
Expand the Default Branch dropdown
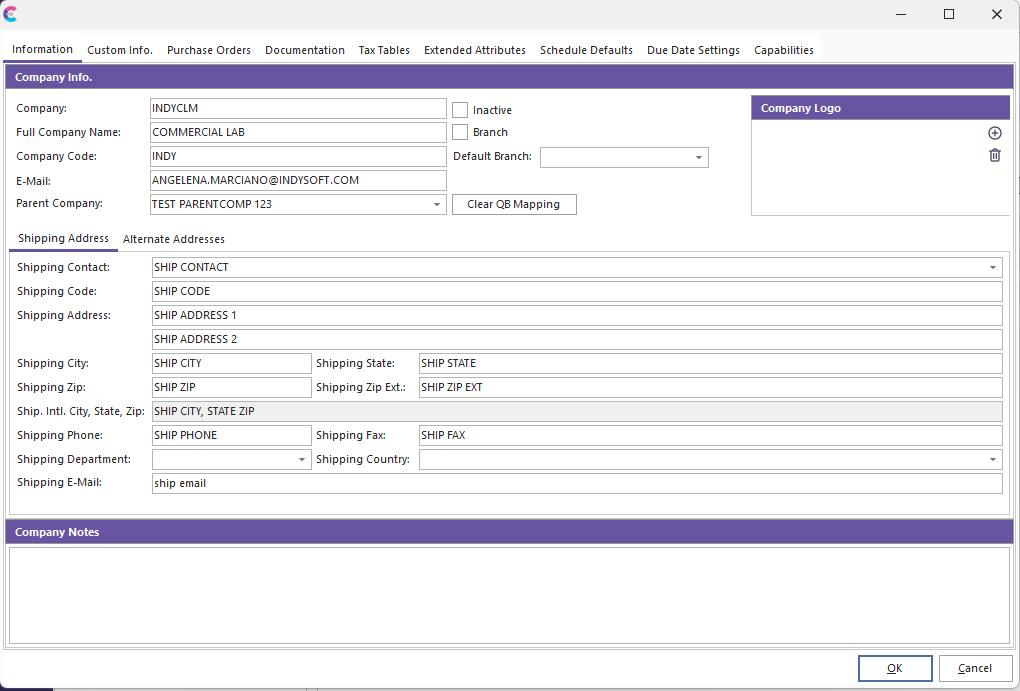[698, 157]
